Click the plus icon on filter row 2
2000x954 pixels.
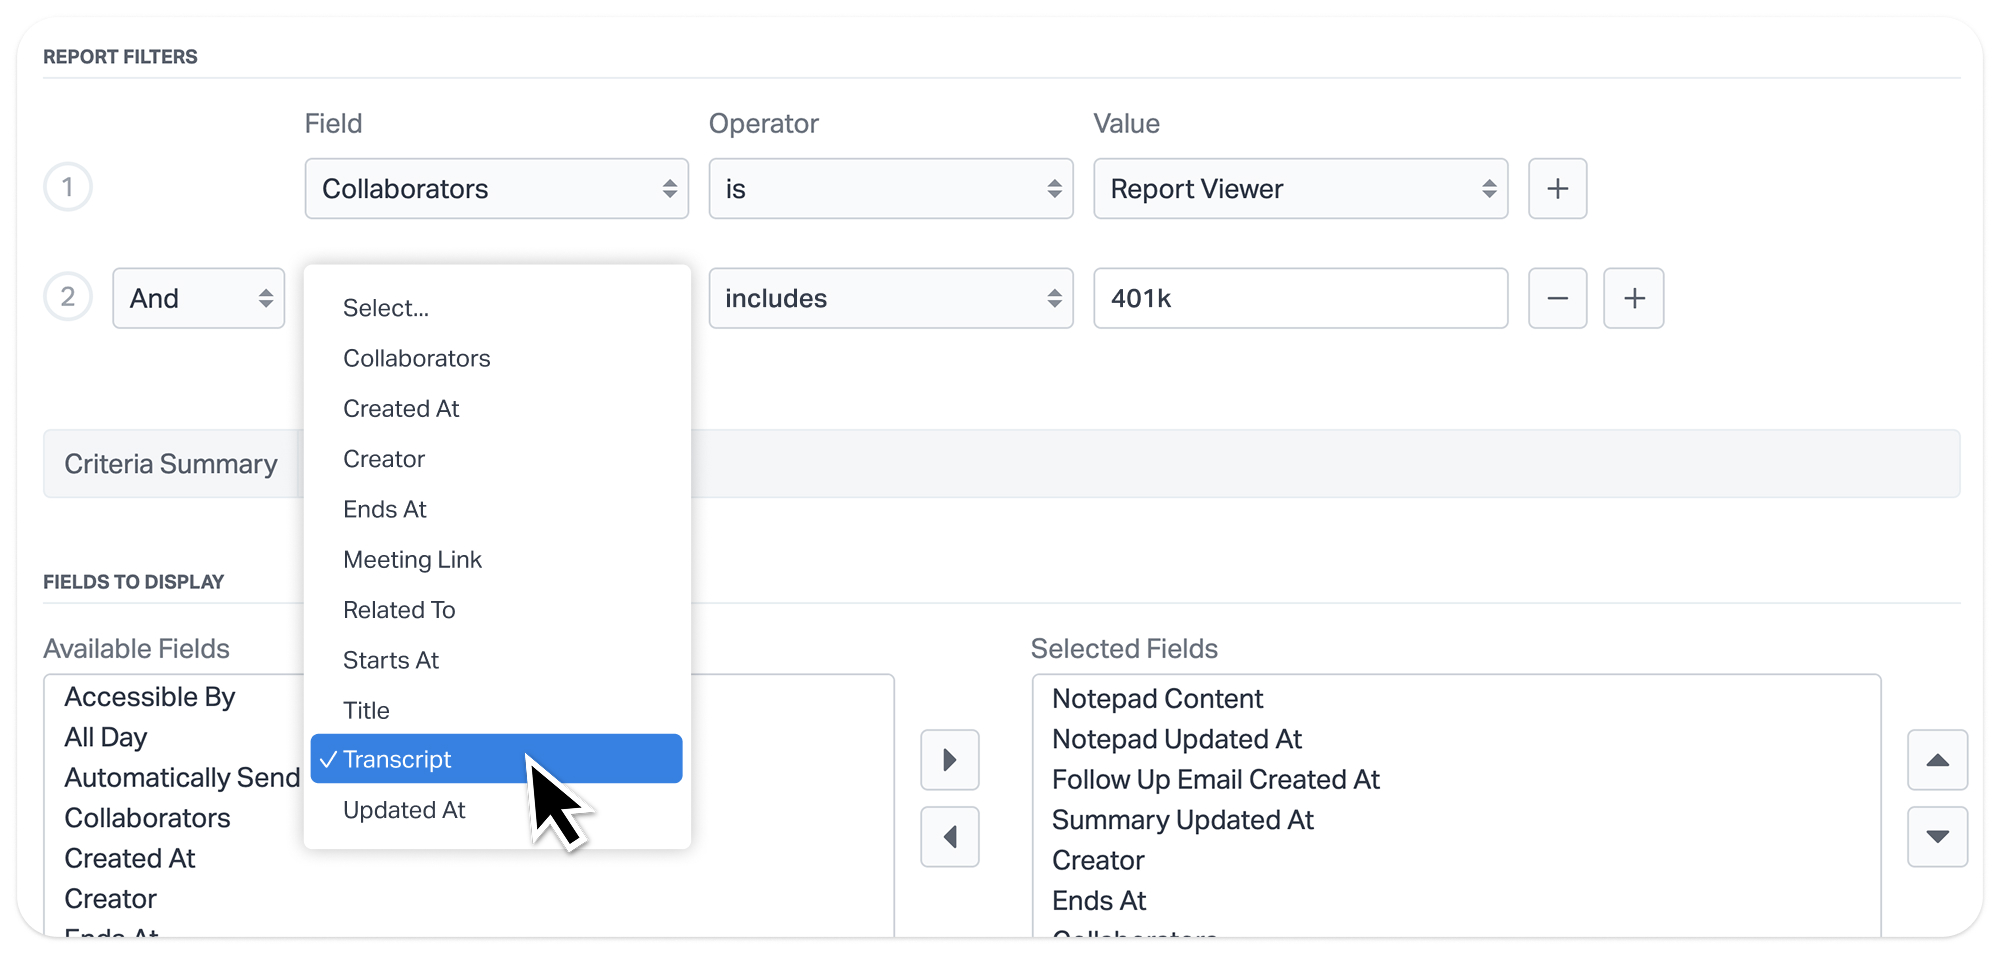(x=1633, y=298)
